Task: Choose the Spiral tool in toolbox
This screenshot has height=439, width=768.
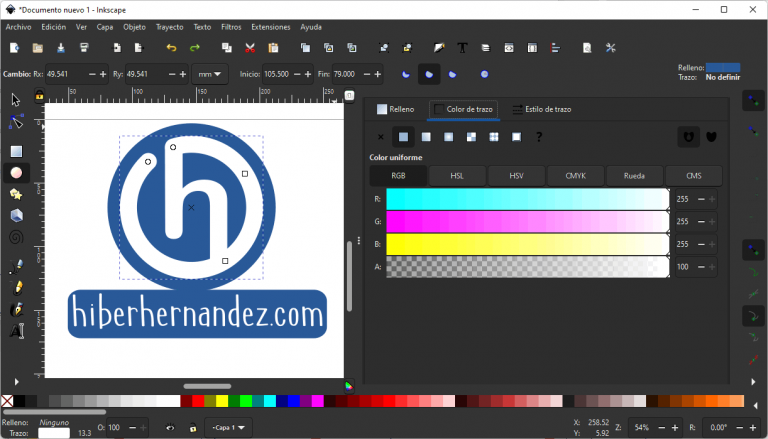Action: (16, 238)
